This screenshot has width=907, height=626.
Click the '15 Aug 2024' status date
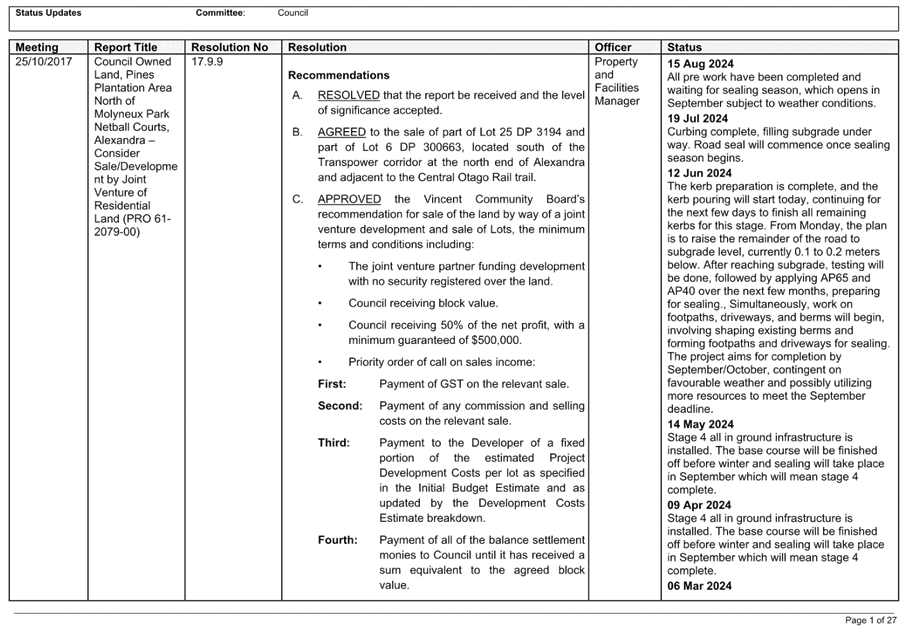point(700,64)
